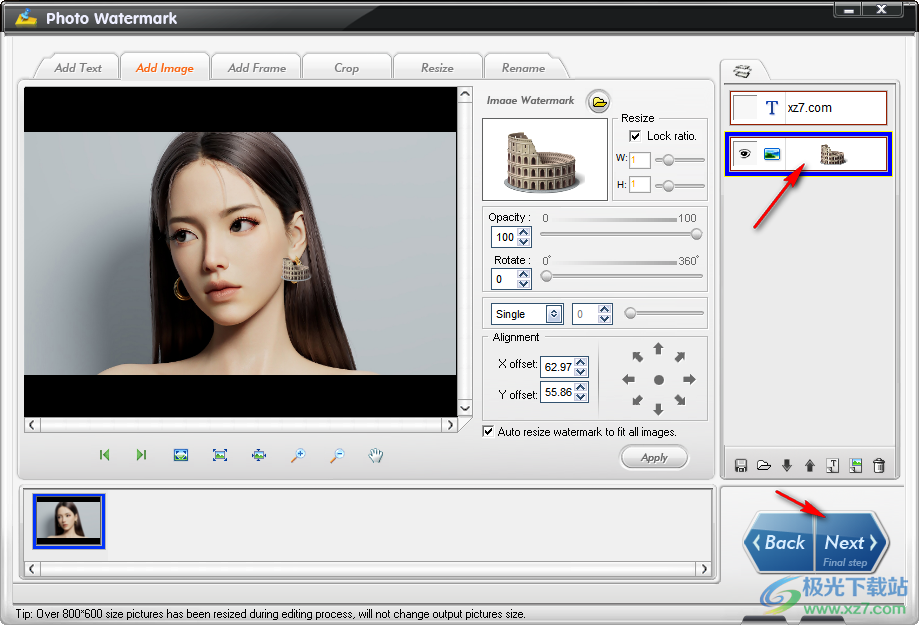Go to the last image in the preview controls
This screenshot has height=625, width=919.
[x=141, y=455]
